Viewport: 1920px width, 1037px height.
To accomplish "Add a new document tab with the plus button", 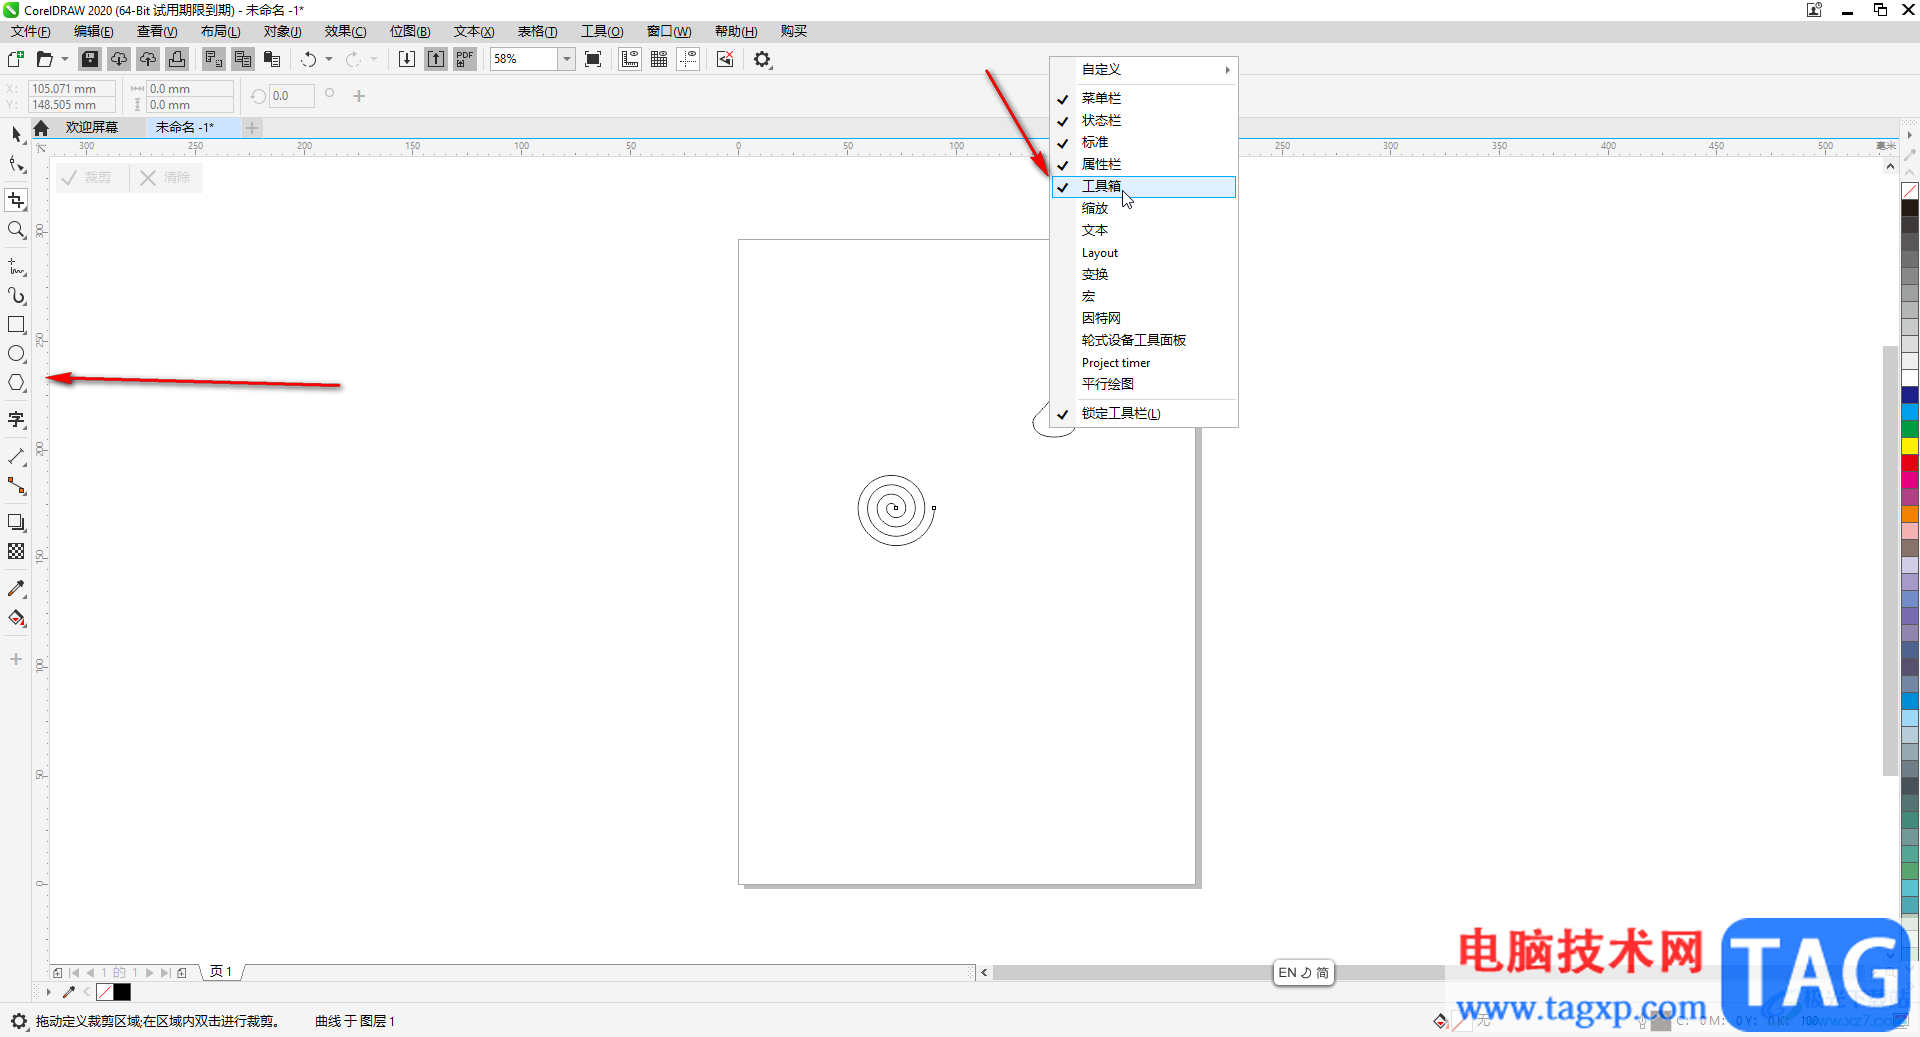I will tap(252, 127).
